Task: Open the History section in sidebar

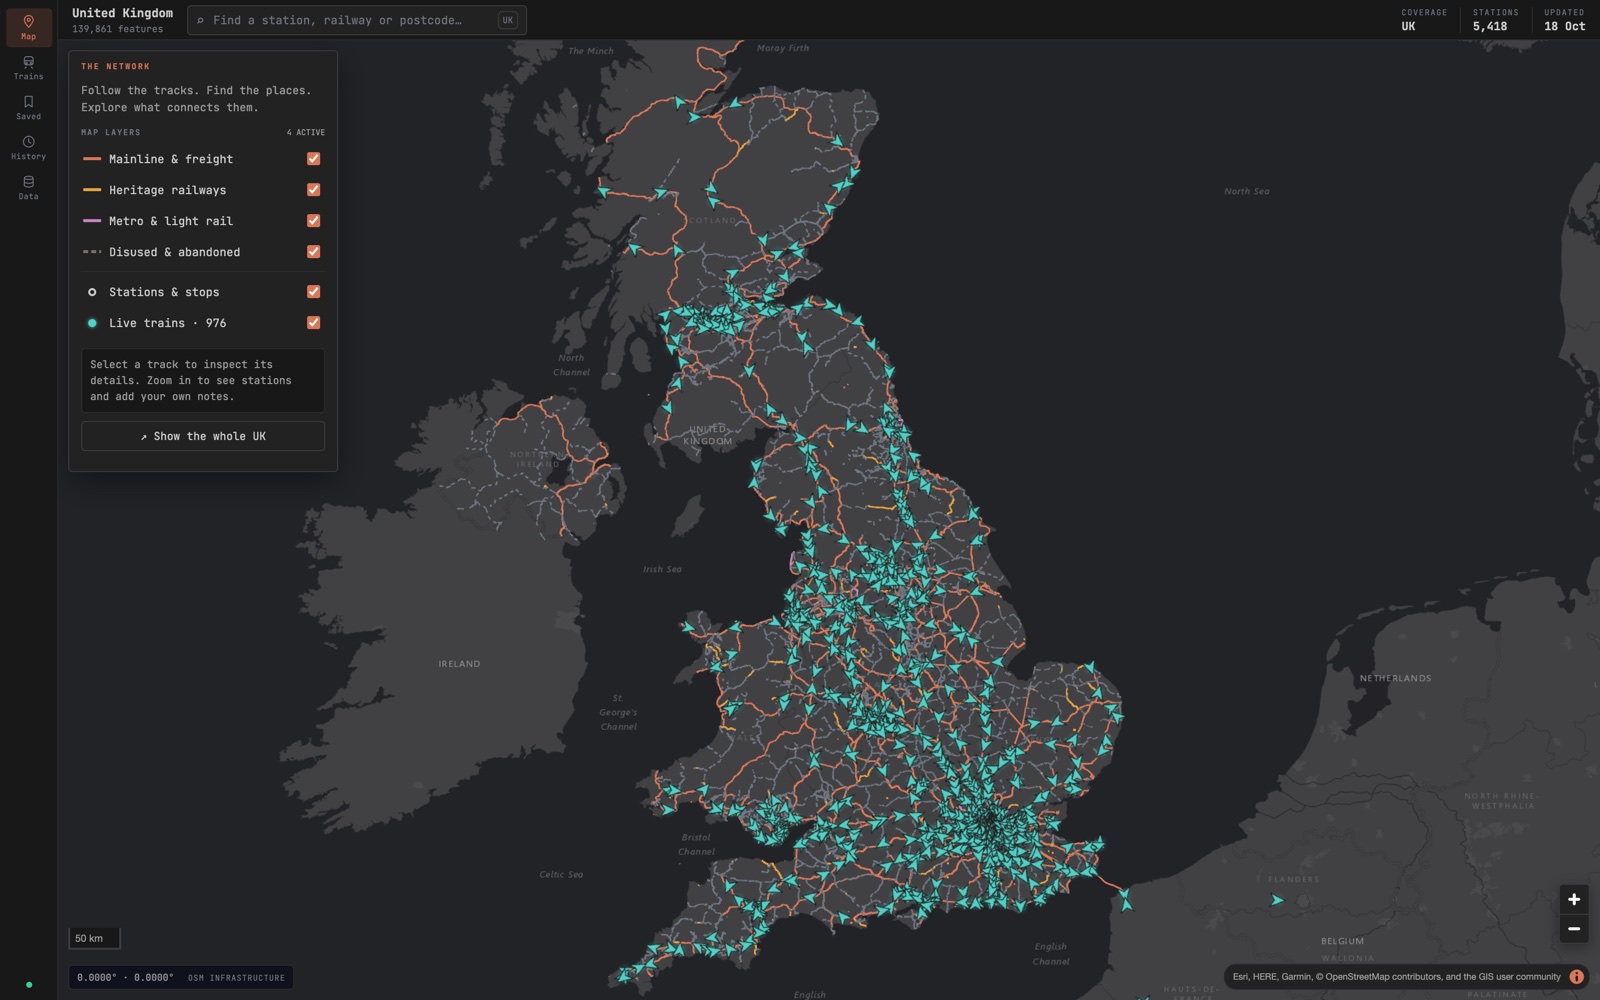Action: tap(28, 147)
